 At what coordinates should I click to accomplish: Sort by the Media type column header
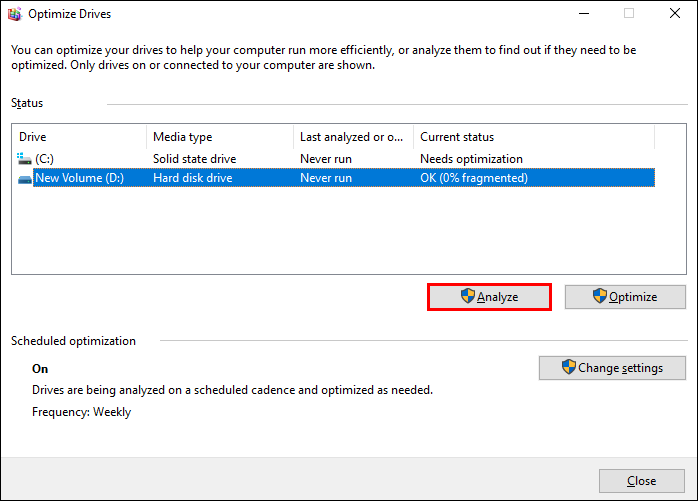click(220, 137)
